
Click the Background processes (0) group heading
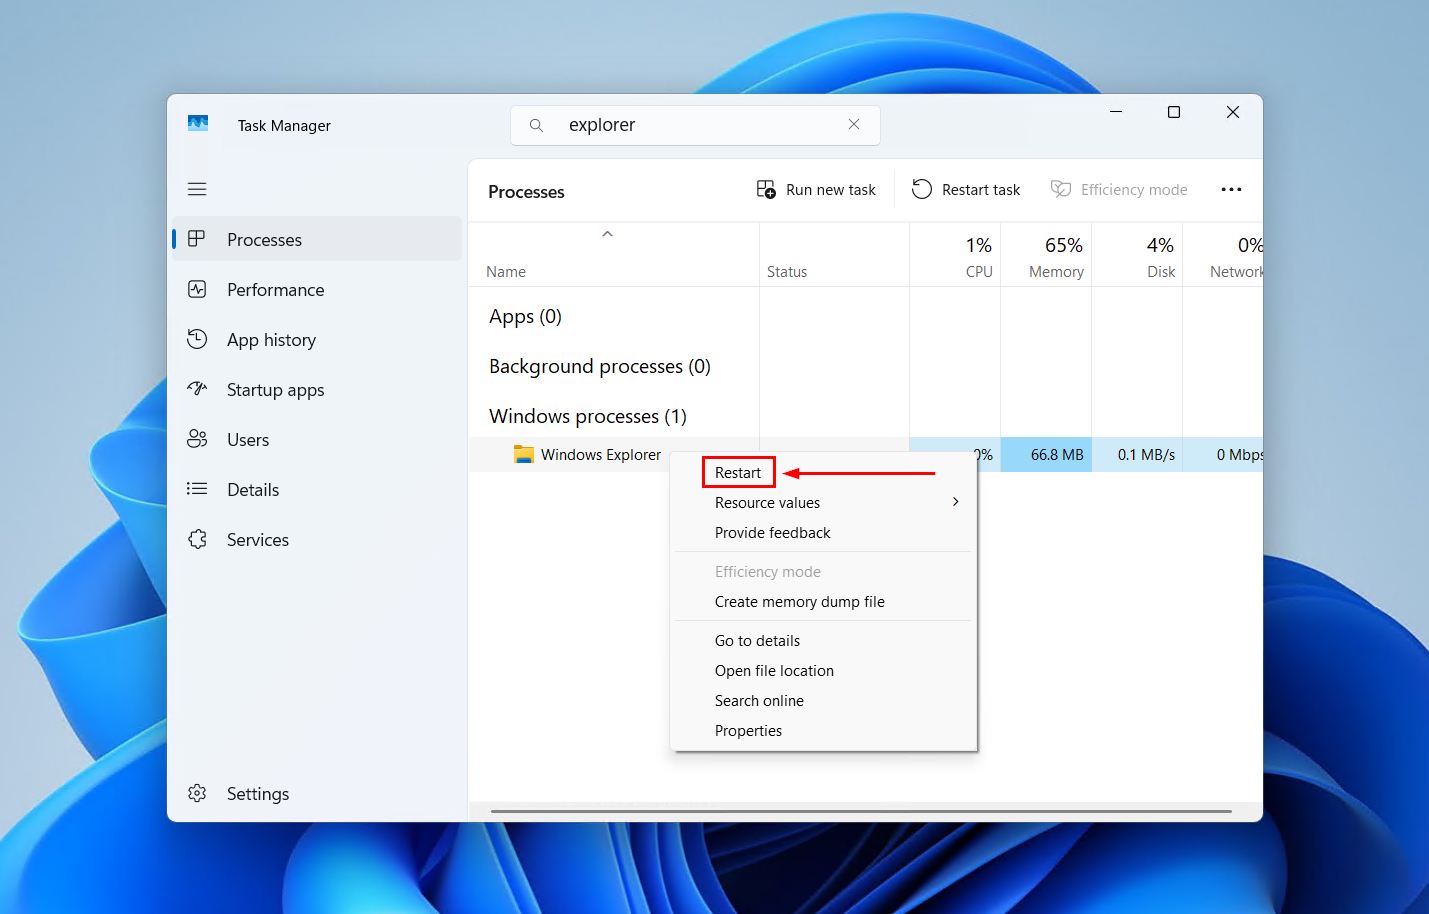600,366
